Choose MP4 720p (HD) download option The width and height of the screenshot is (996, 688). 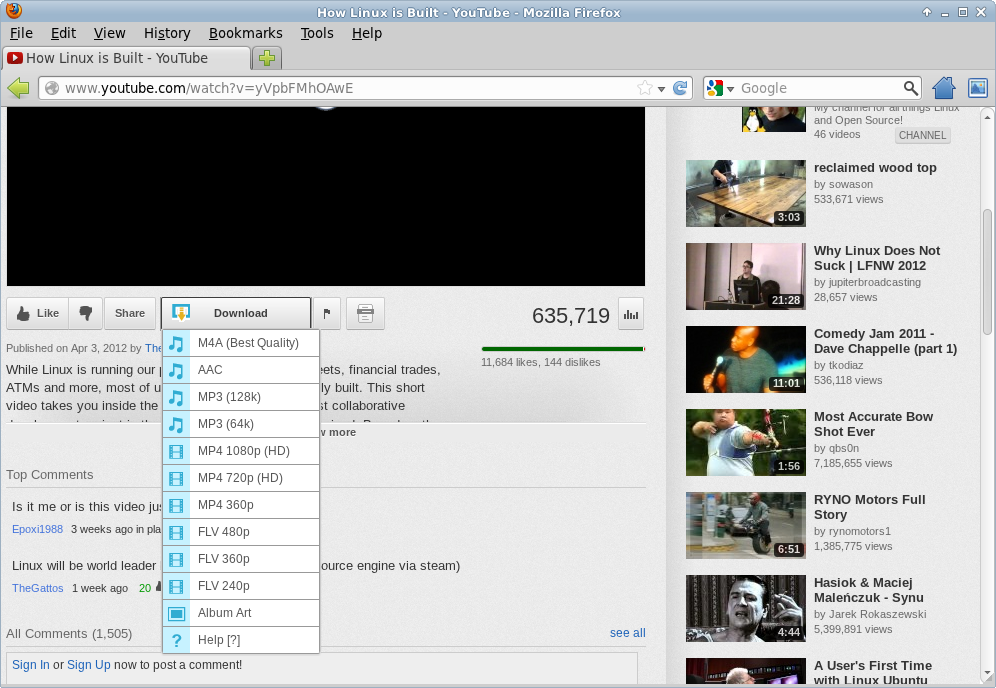[241, 478]
